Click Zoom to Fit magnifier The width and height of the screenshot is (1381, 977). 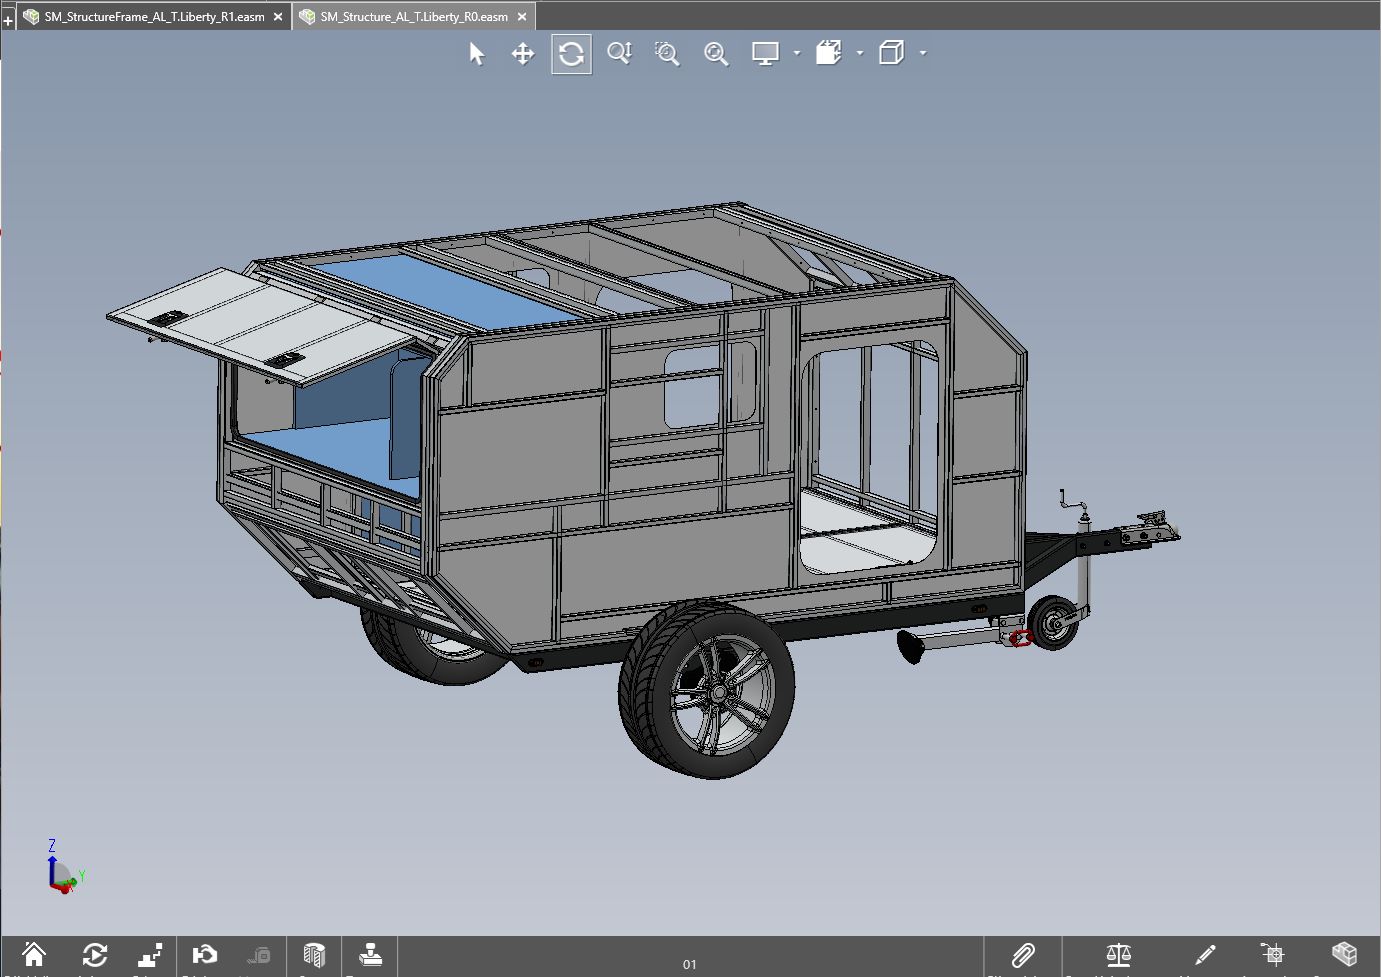point(716,54)
